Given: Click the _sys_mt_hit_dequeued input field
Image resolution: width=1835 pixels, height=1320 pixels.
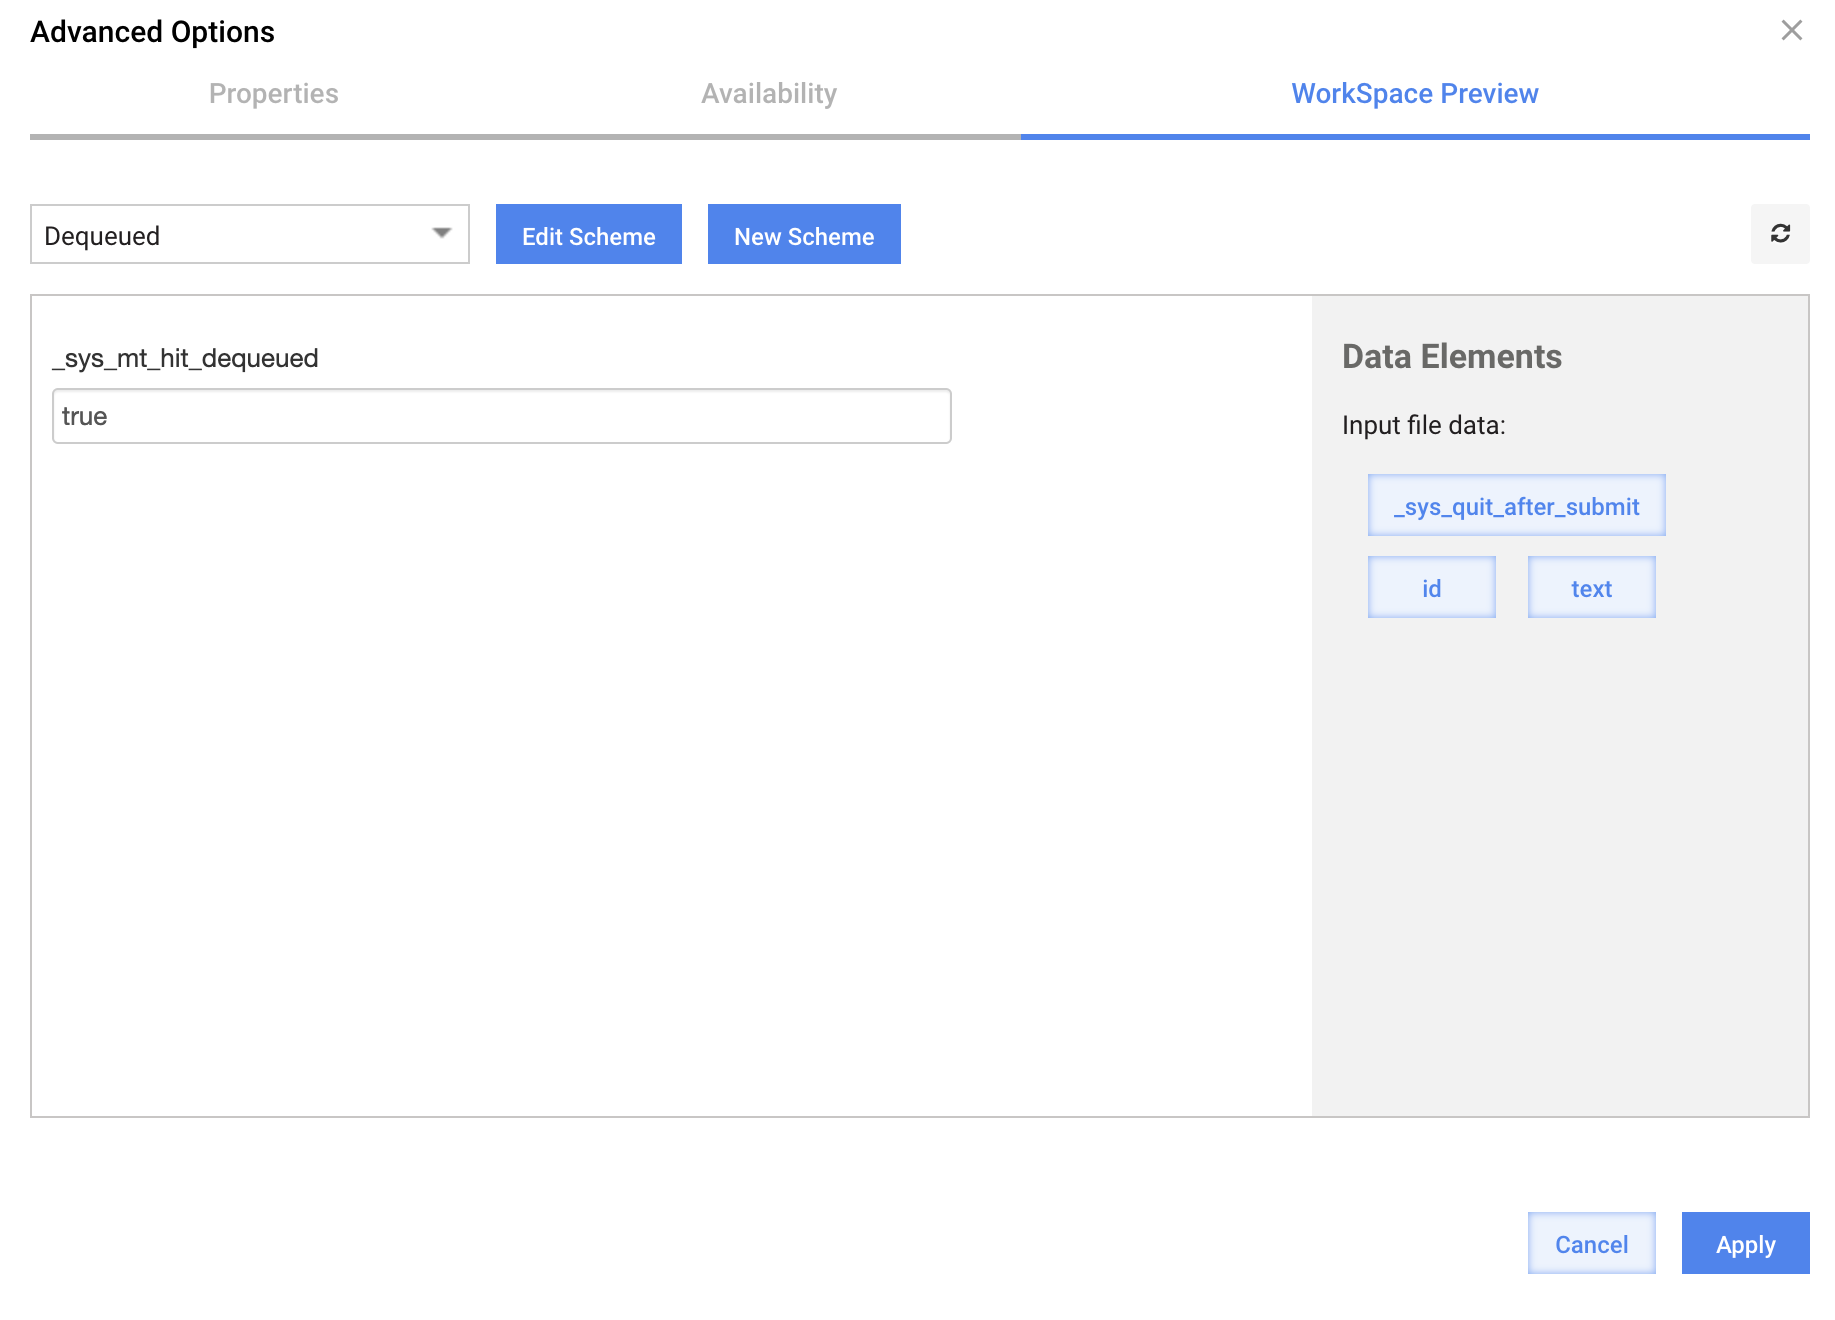Looking at the screenshot, I should click(501, 416).
